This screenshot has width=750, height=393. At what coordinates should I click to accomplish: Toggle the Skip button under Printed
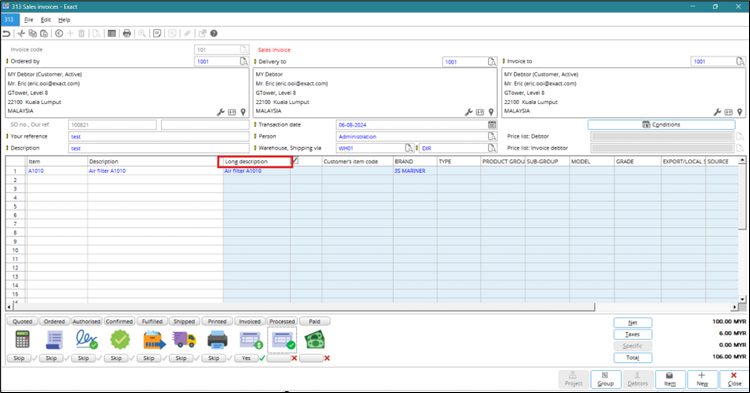point(214,358)
